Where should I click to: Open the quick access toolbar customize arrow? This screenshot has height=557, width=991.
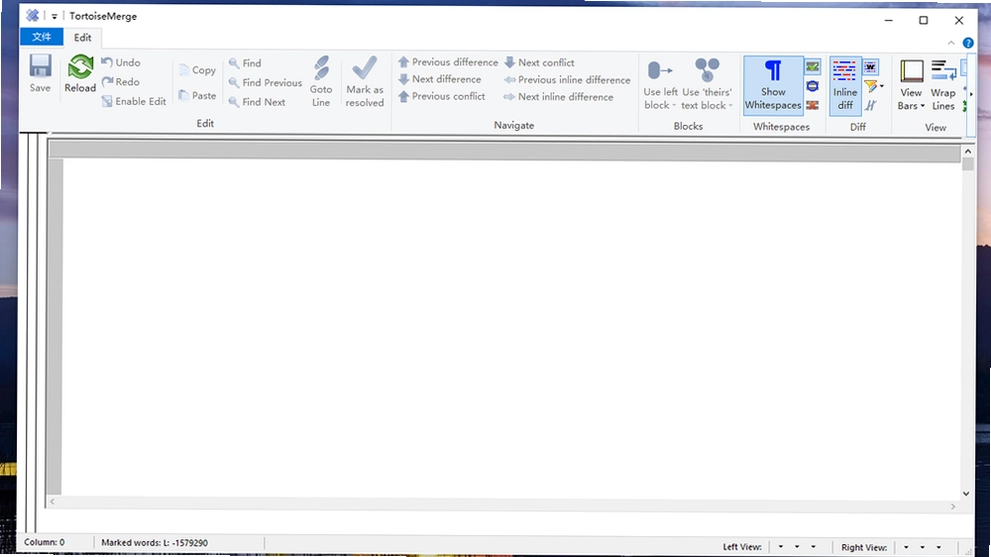[x=54, y=16]
